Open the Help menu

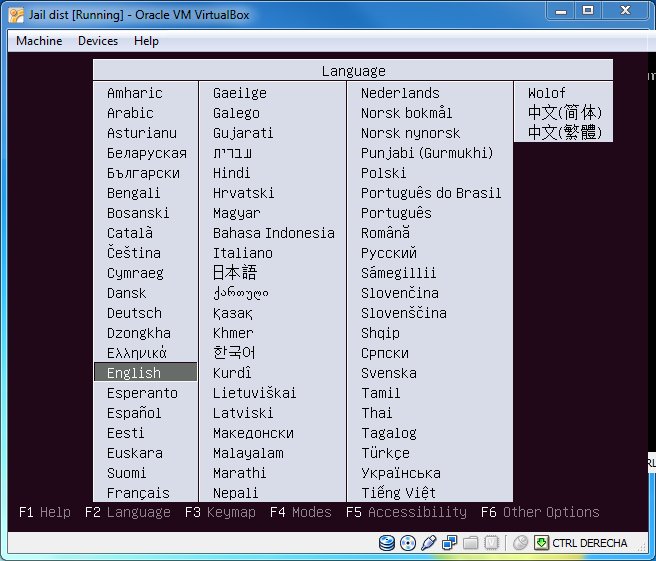[146, 41]
